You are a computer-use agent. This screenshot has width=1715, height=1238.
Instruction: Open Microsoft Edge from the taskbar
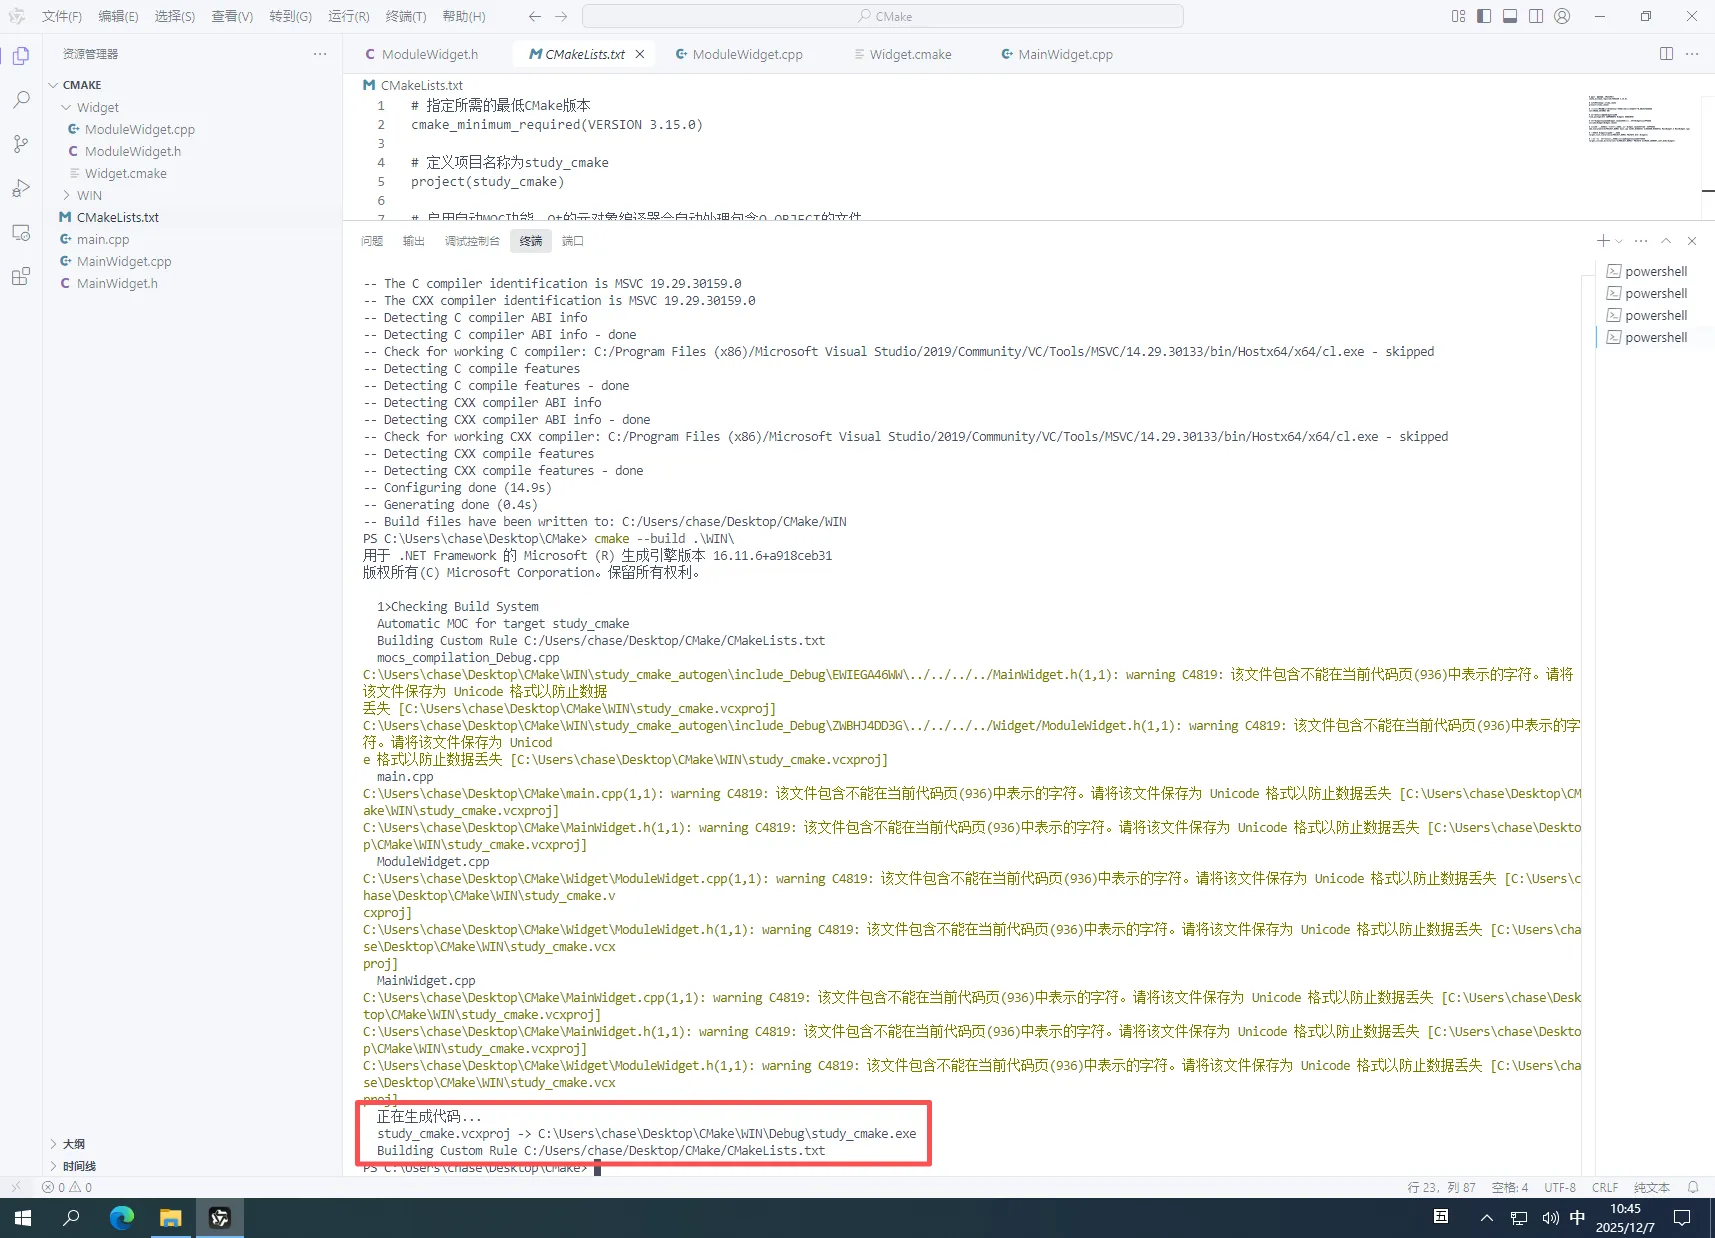tap(122, 1218)
